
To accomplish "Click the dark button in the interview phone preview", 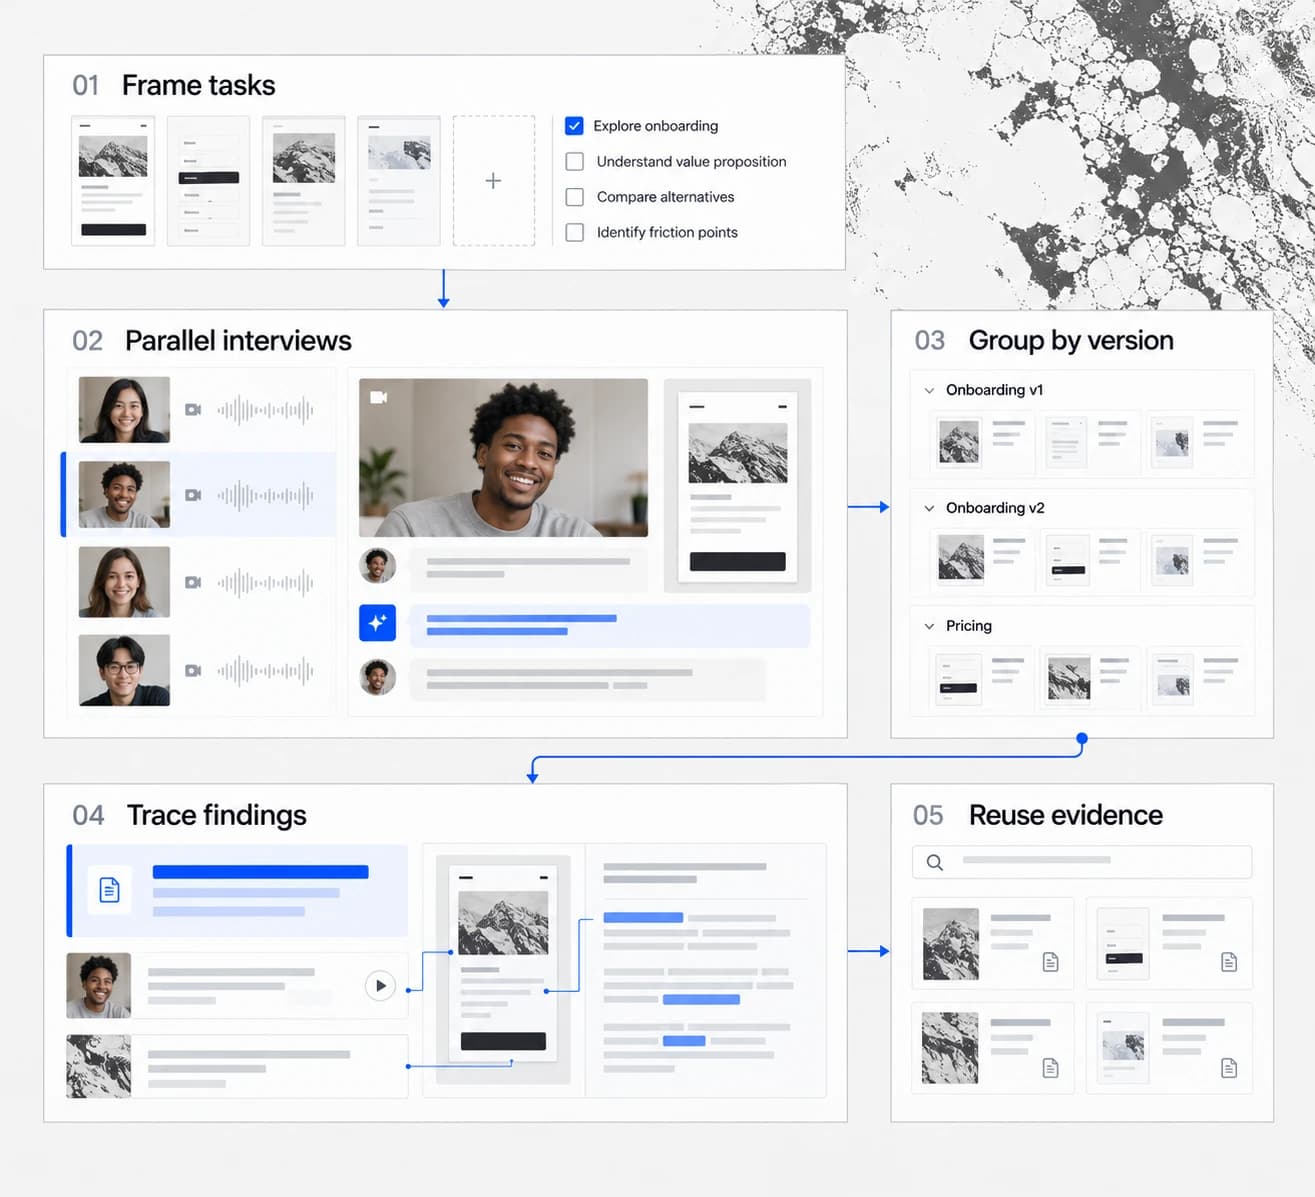I will pyautogui.click(x=737, y=561).
